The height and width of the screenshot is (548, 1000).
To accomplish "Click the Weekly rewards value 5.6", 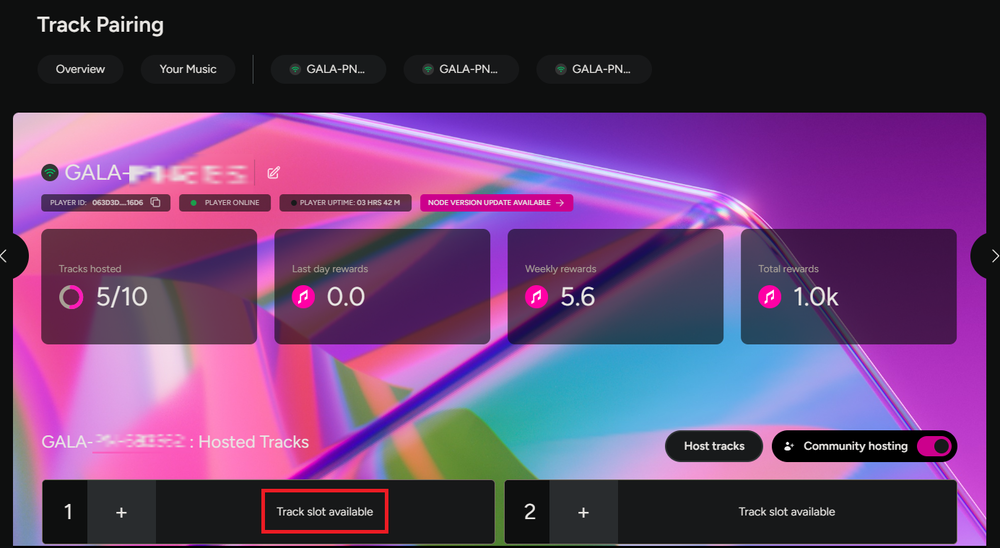I will coord(578,297).
